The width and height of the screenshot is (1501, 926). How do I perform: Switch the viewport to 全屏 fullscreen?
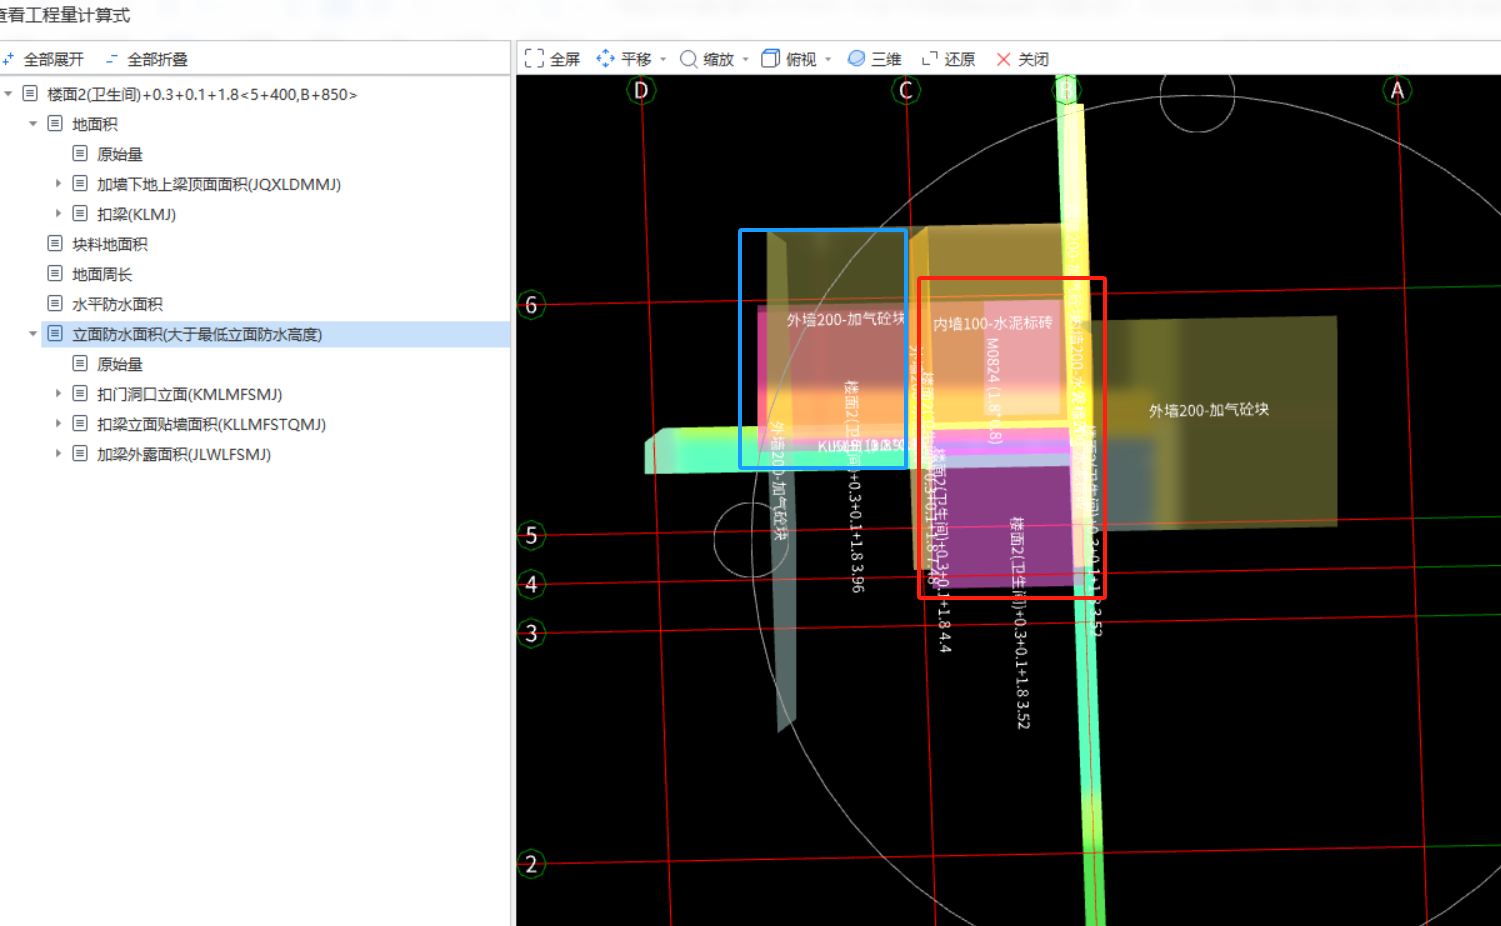(552, 59)
